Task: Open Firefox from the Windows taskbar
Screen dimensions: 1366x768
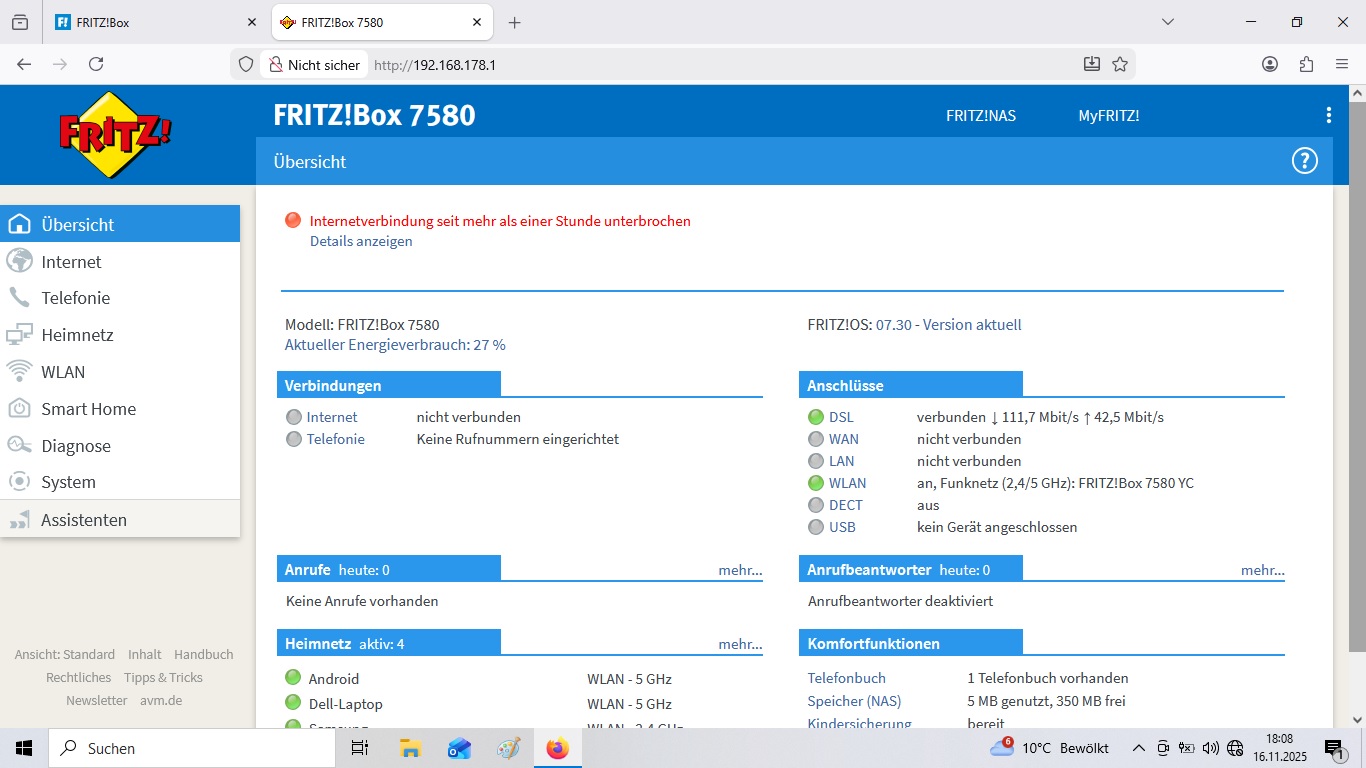Action: click(557, 748)
